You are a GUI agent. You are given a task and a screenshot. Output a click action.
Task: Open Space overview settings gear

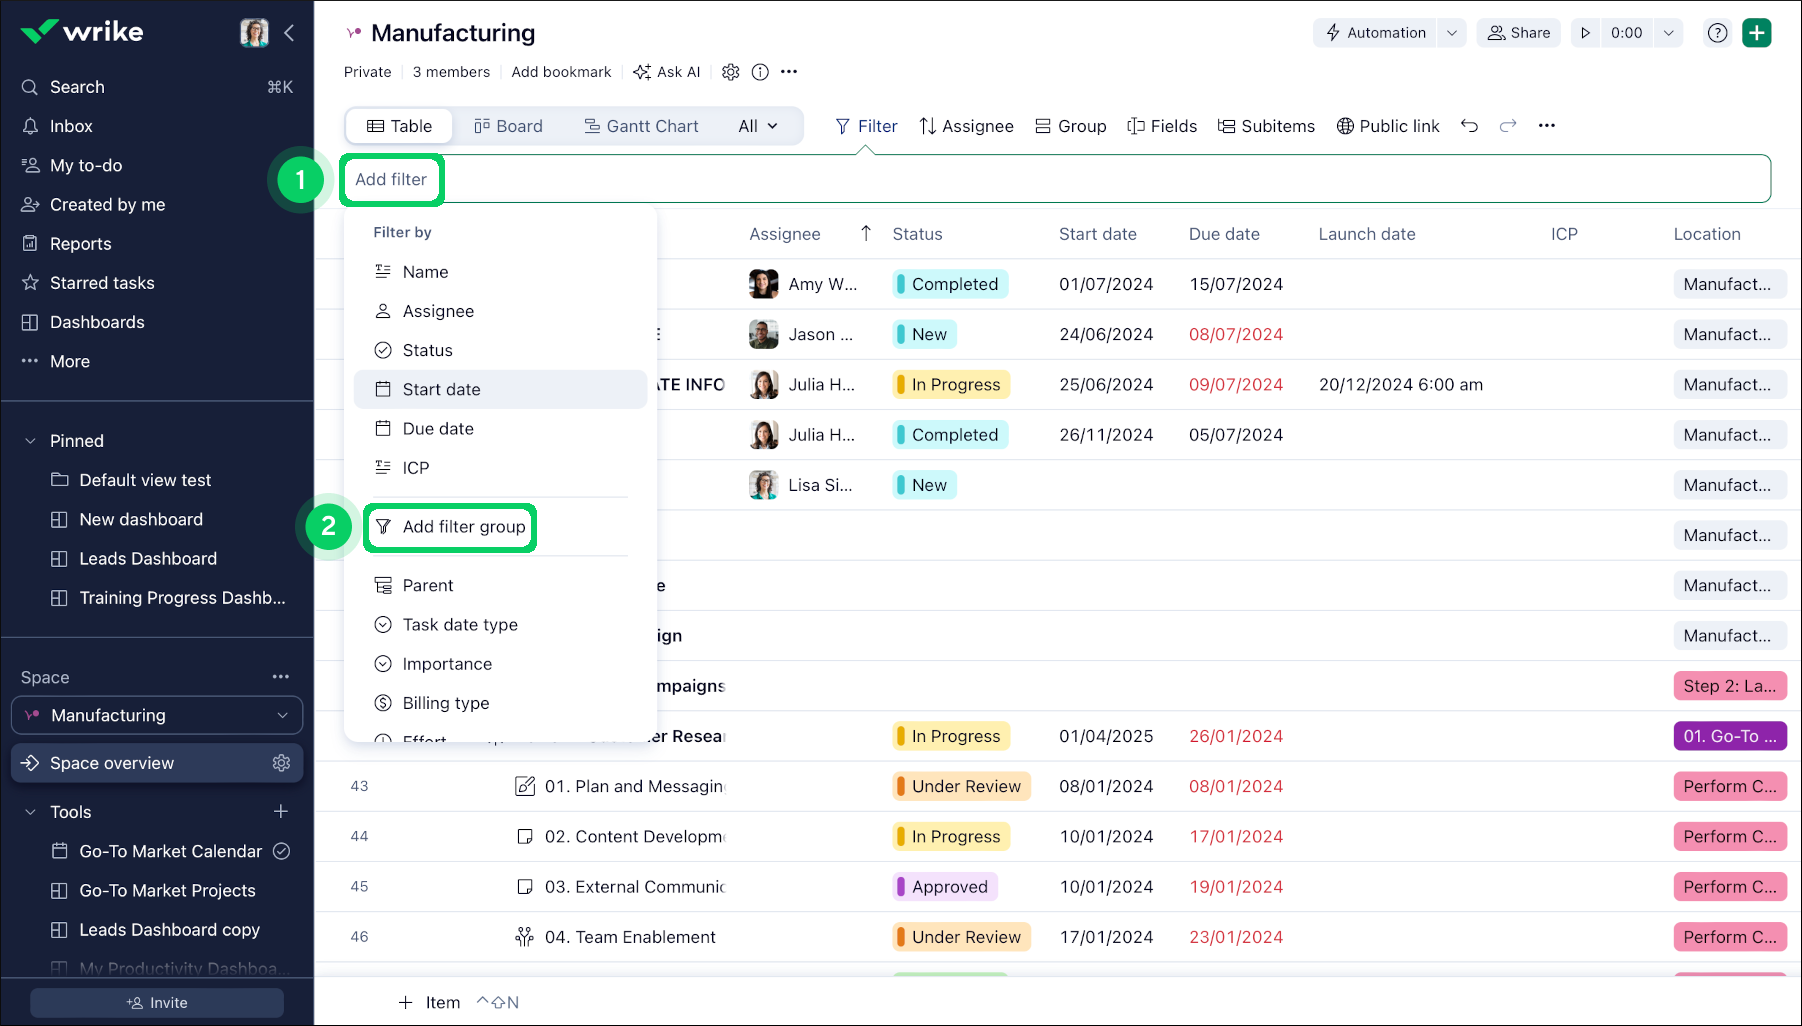click(281, 763)
